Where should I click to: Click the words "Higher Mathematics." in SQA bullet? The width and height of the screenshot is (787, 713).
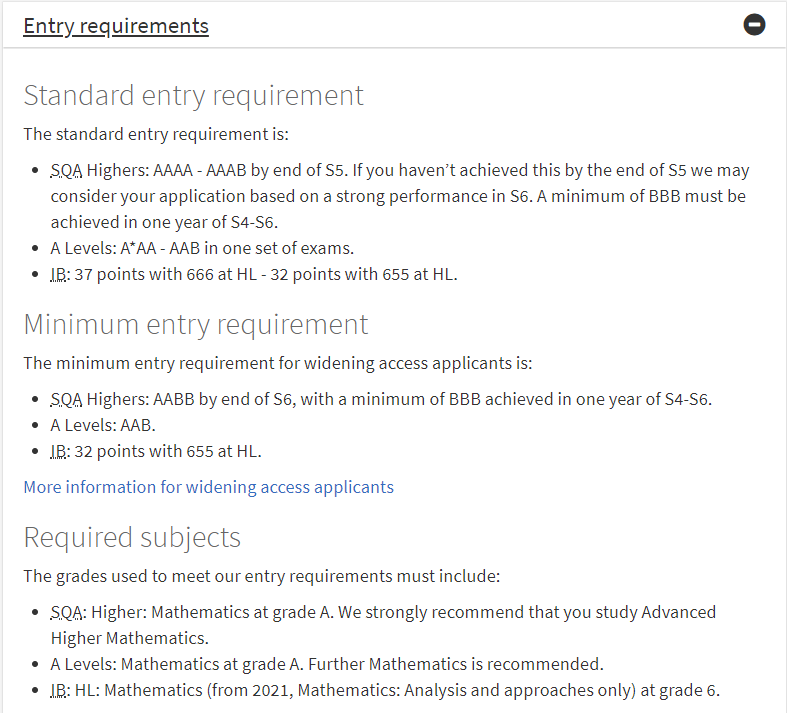(x=129, y=638)
